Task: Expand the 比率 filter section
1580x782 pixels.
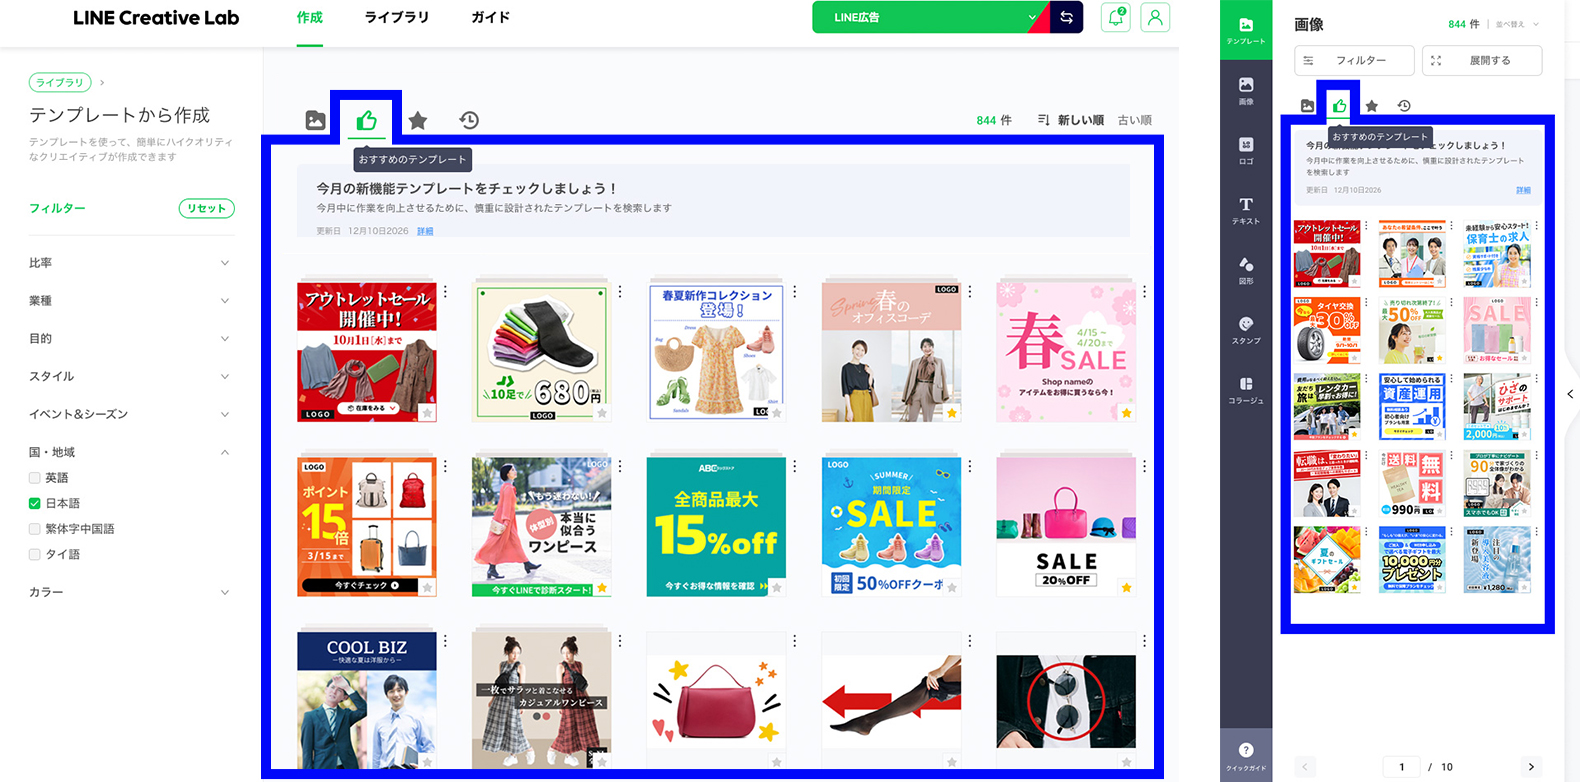Action: point(130,263)
